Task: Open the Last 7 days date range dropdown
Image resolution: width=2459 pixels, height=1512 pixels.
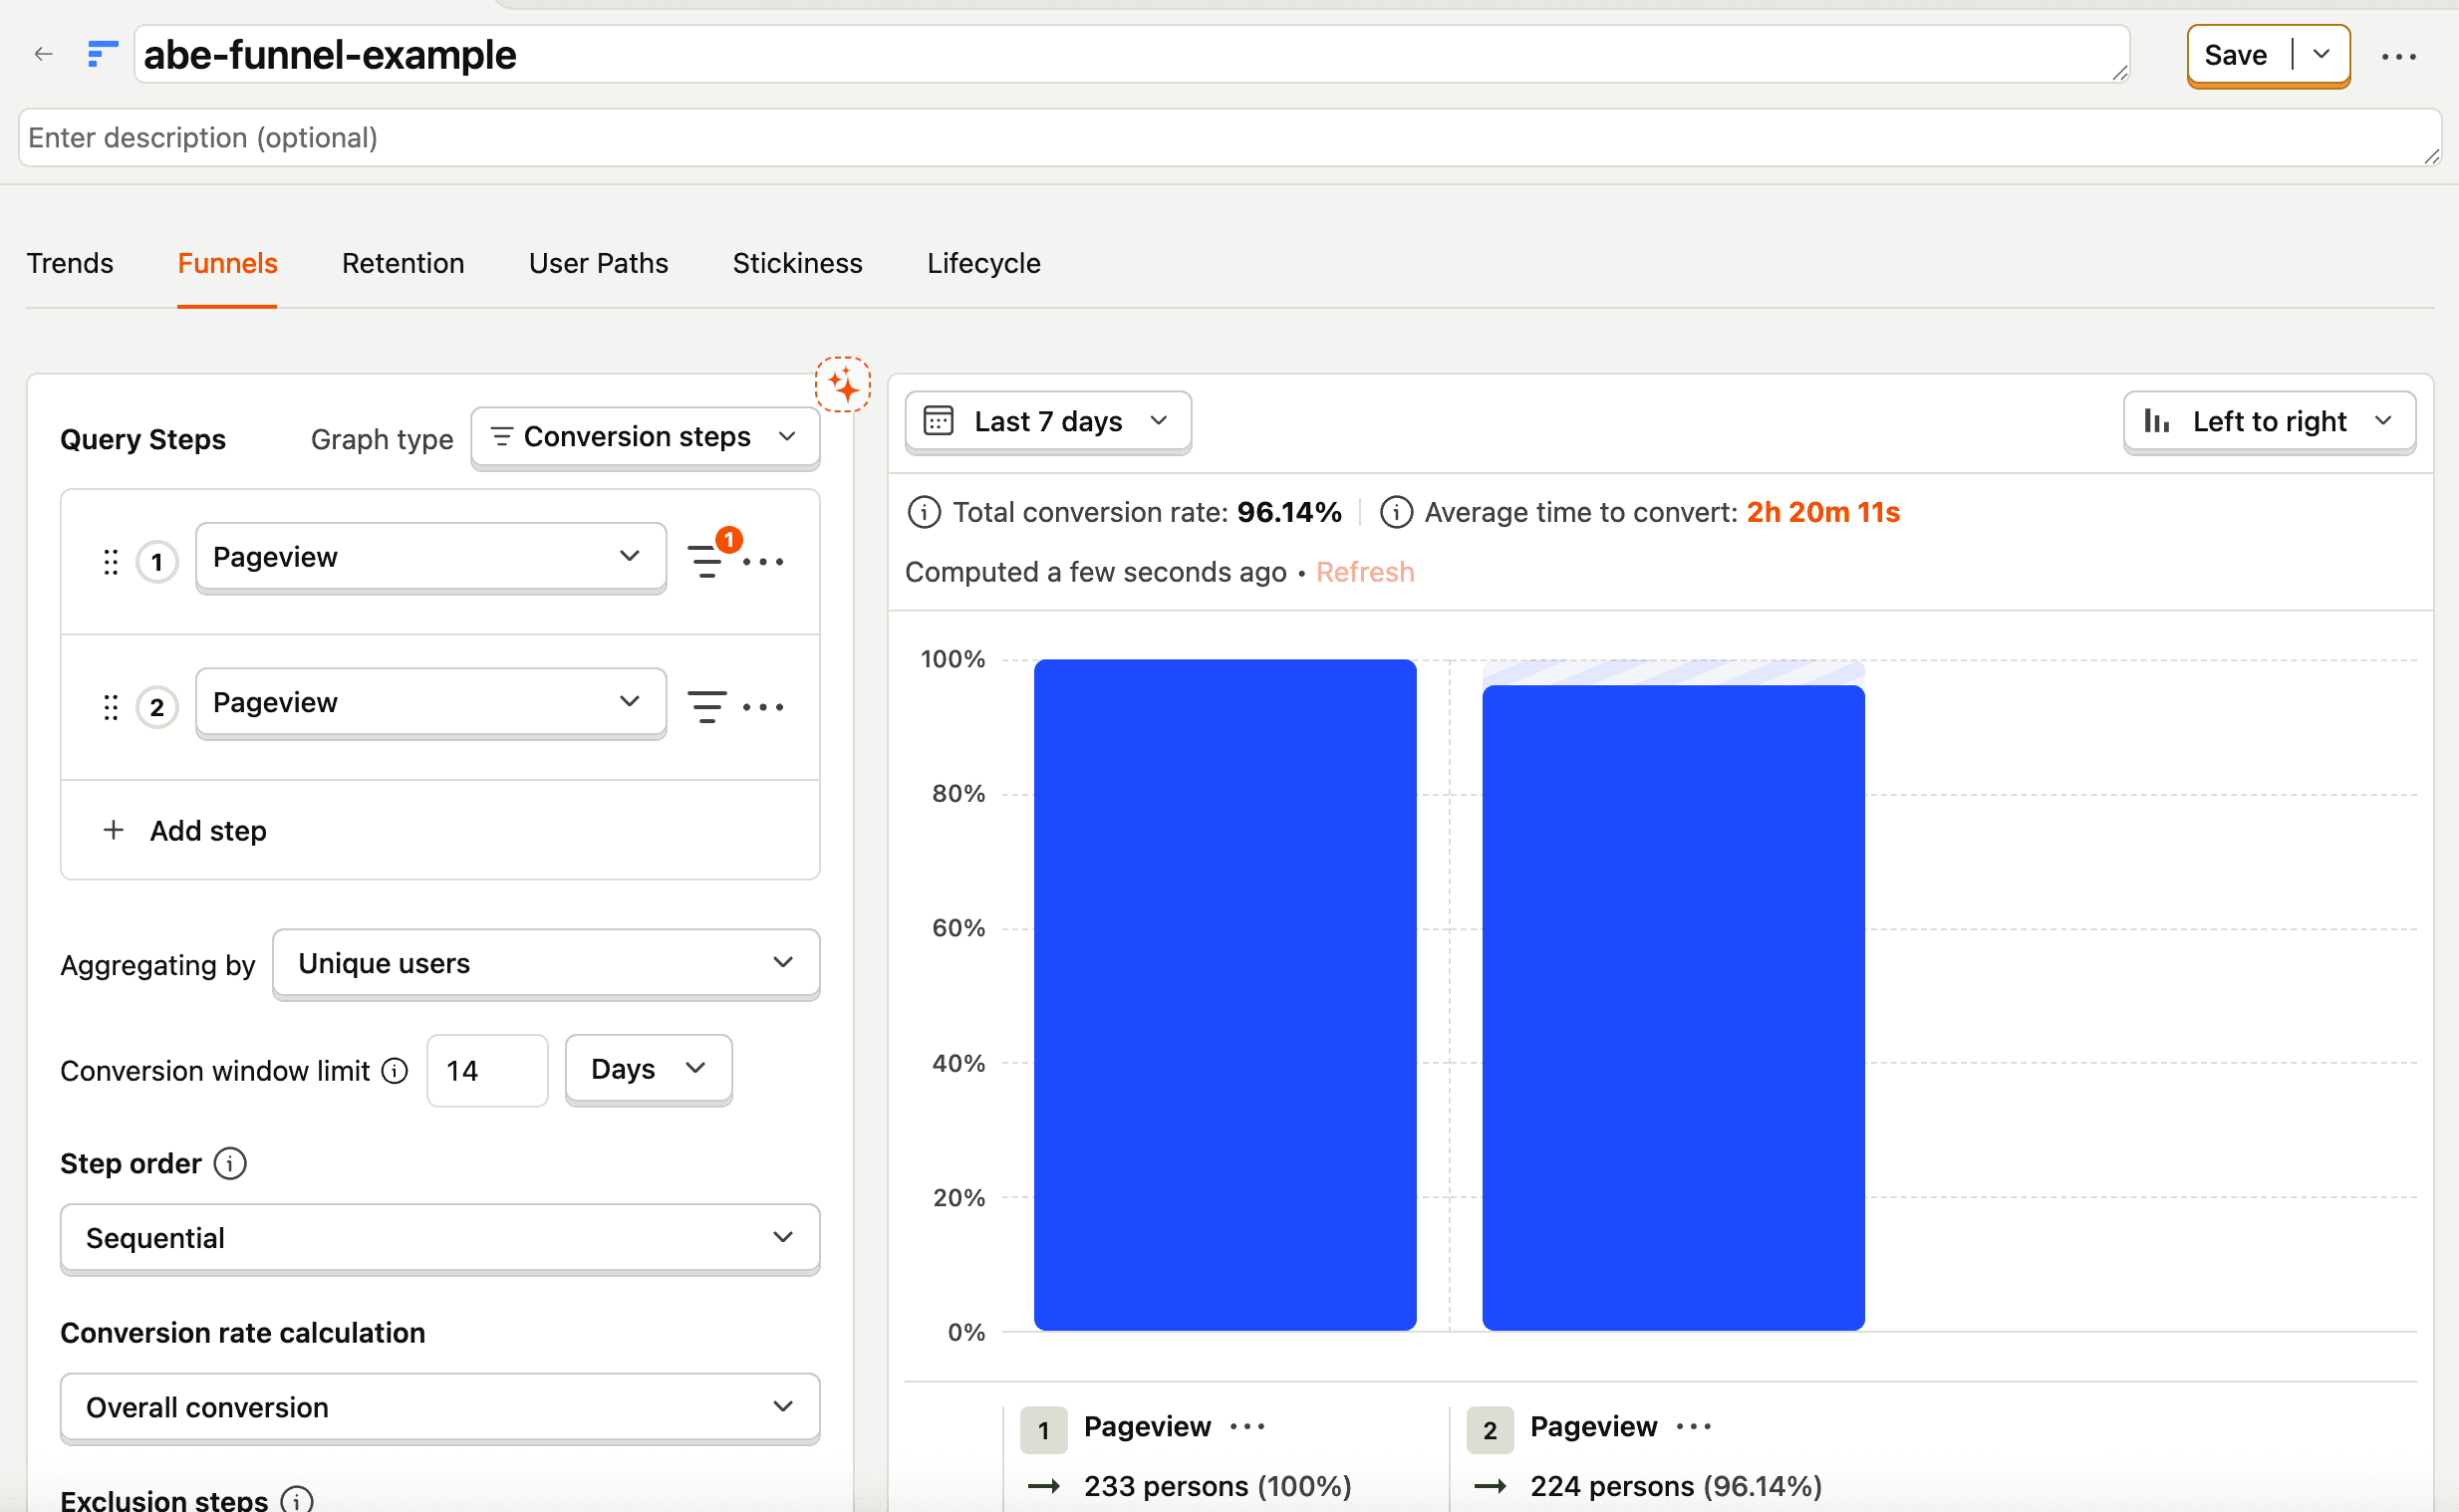Action: pyautogui.click(x=1047, y=421)
